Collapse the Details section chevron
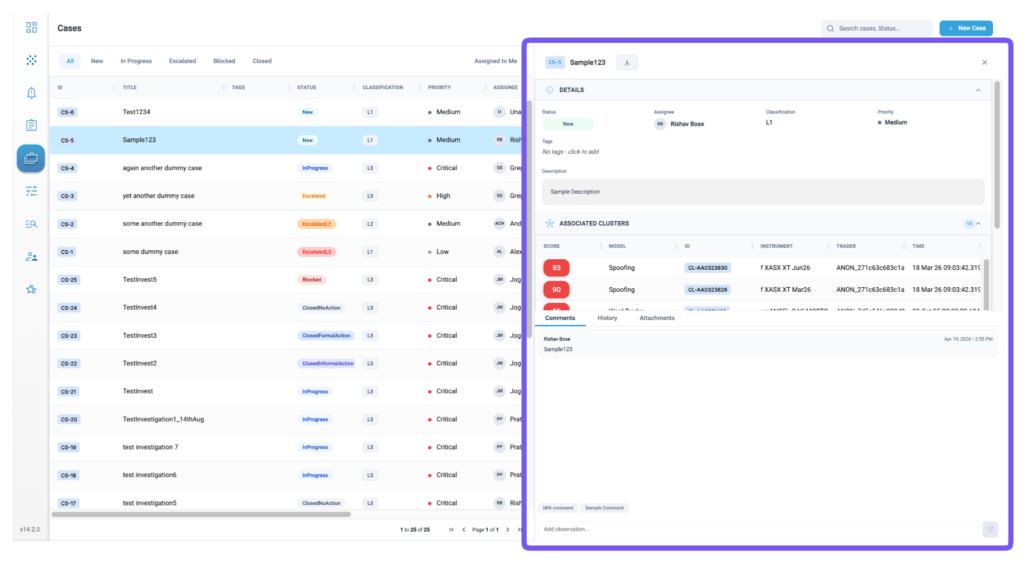1024x561 pixels. pyautogui.click(x=978, y=90)
